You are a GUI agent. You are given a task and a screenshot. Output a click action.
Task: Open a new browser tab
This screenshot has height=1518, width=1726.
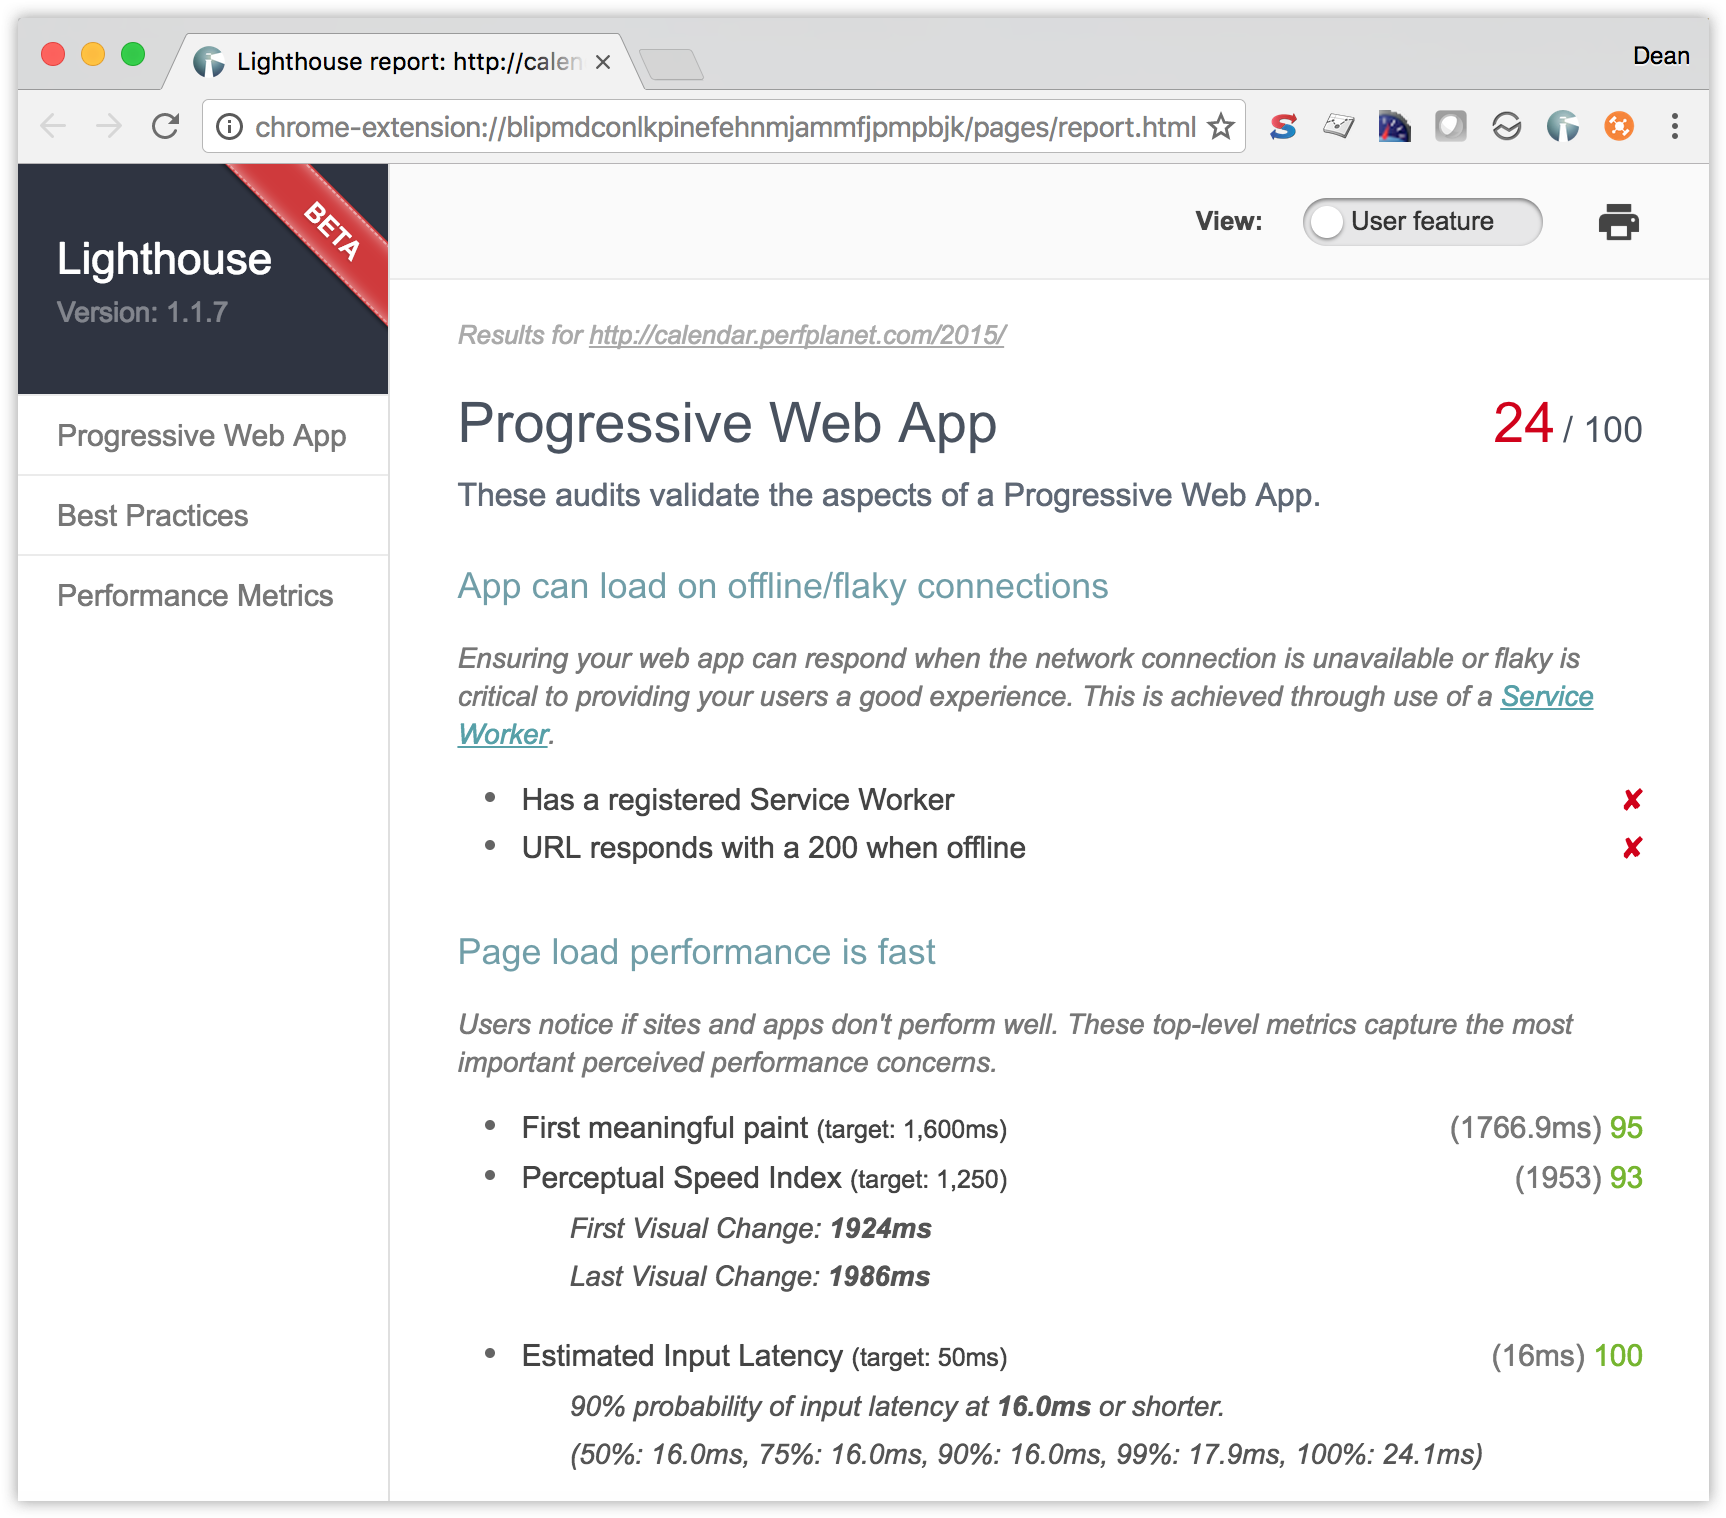pyautogui.click(x=672, y=64)
